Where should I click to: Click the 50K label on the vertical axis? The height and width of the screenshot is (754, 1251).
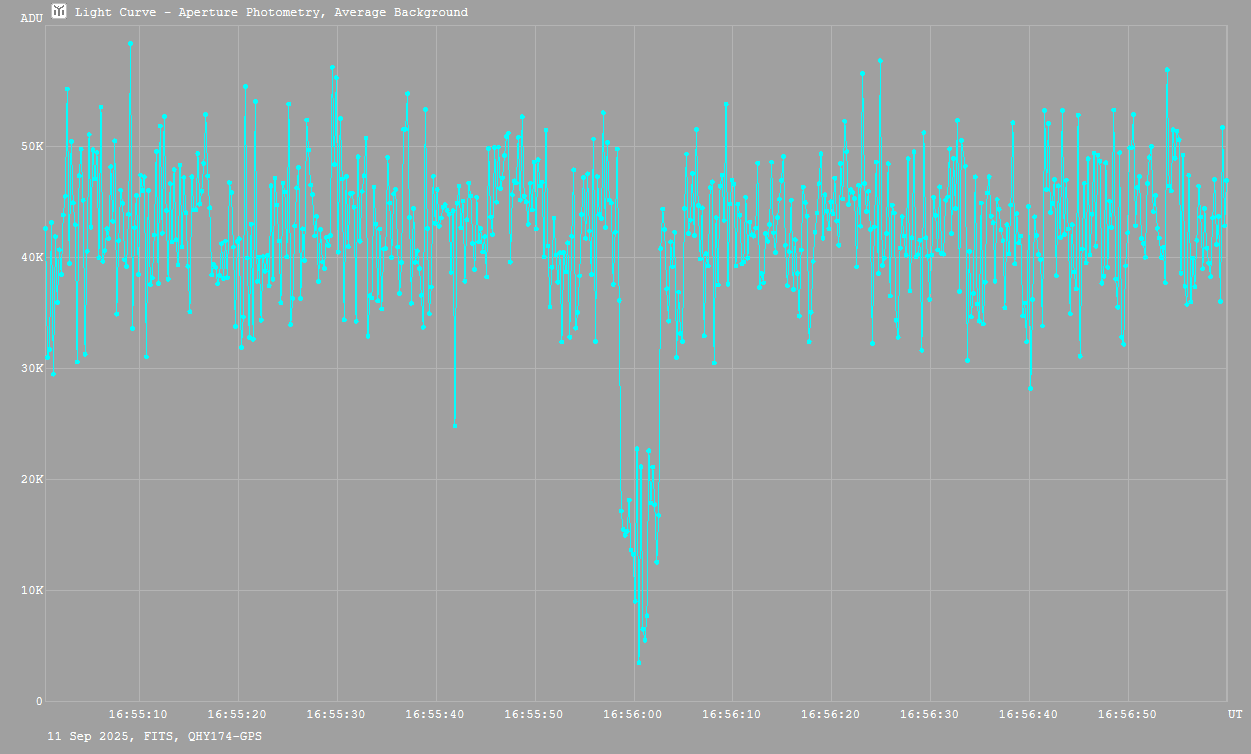(33, 147)
